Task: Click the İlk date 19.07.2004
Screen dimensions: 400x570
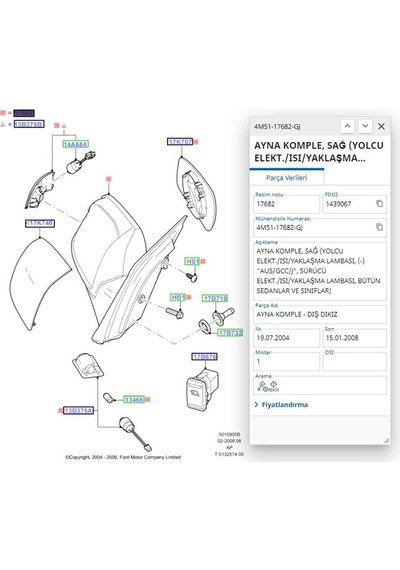Action: [x=287, y=338]
